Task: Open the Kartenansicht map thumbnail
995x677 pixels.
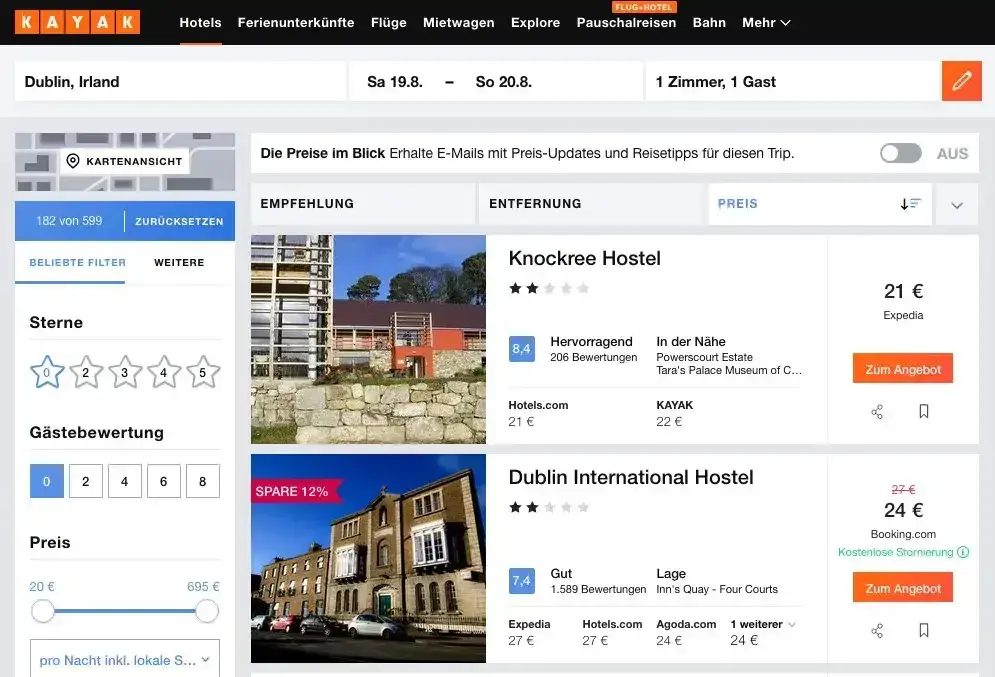Action: (125, 162)
